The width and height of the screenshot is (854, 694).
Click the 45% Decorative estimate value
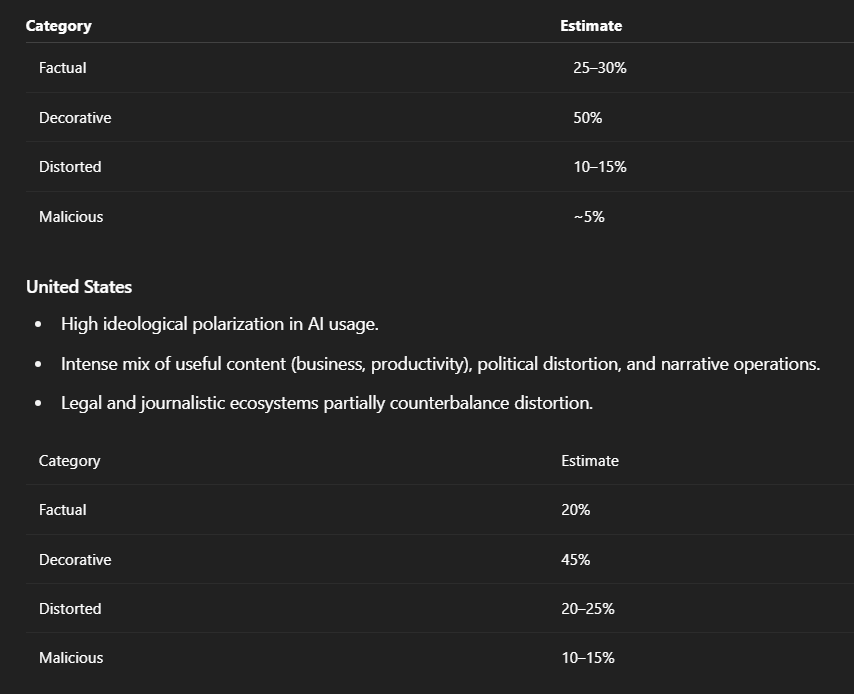(576, 560)
